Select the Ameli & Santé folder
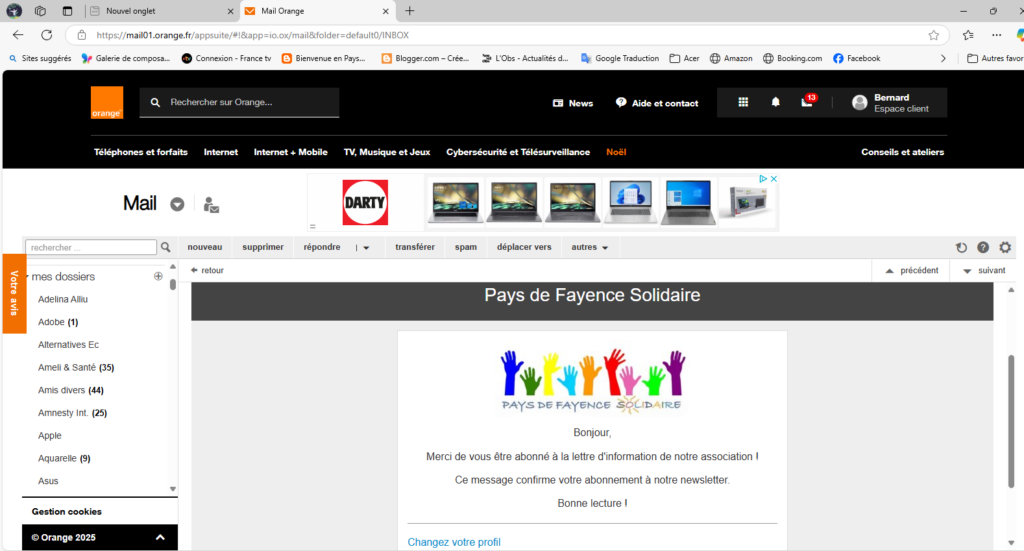The width and height of the screenshot is (1024, 551). (76, 367)
